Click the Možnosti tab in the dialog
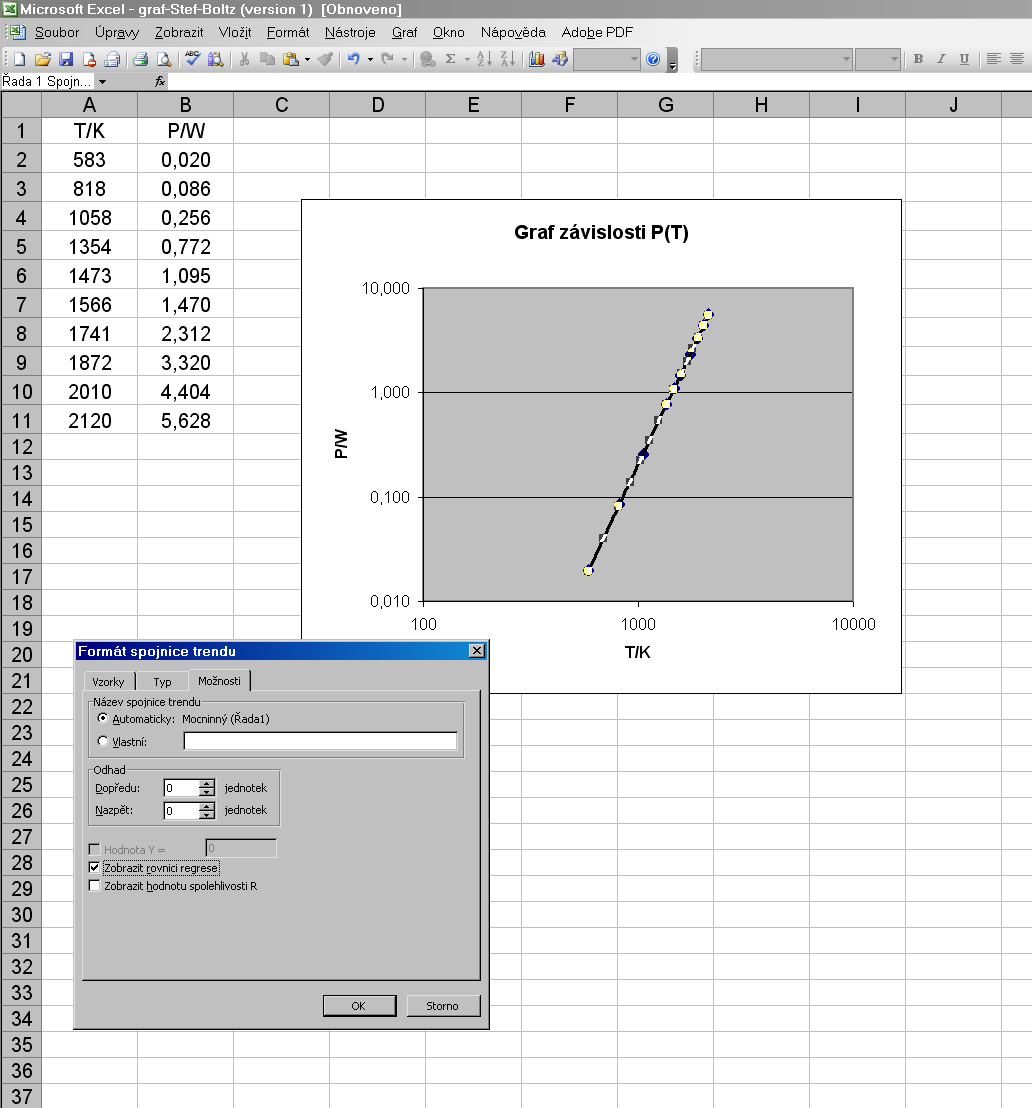The height and width of the screenshot is (1108, 1032). pos(219,680)
